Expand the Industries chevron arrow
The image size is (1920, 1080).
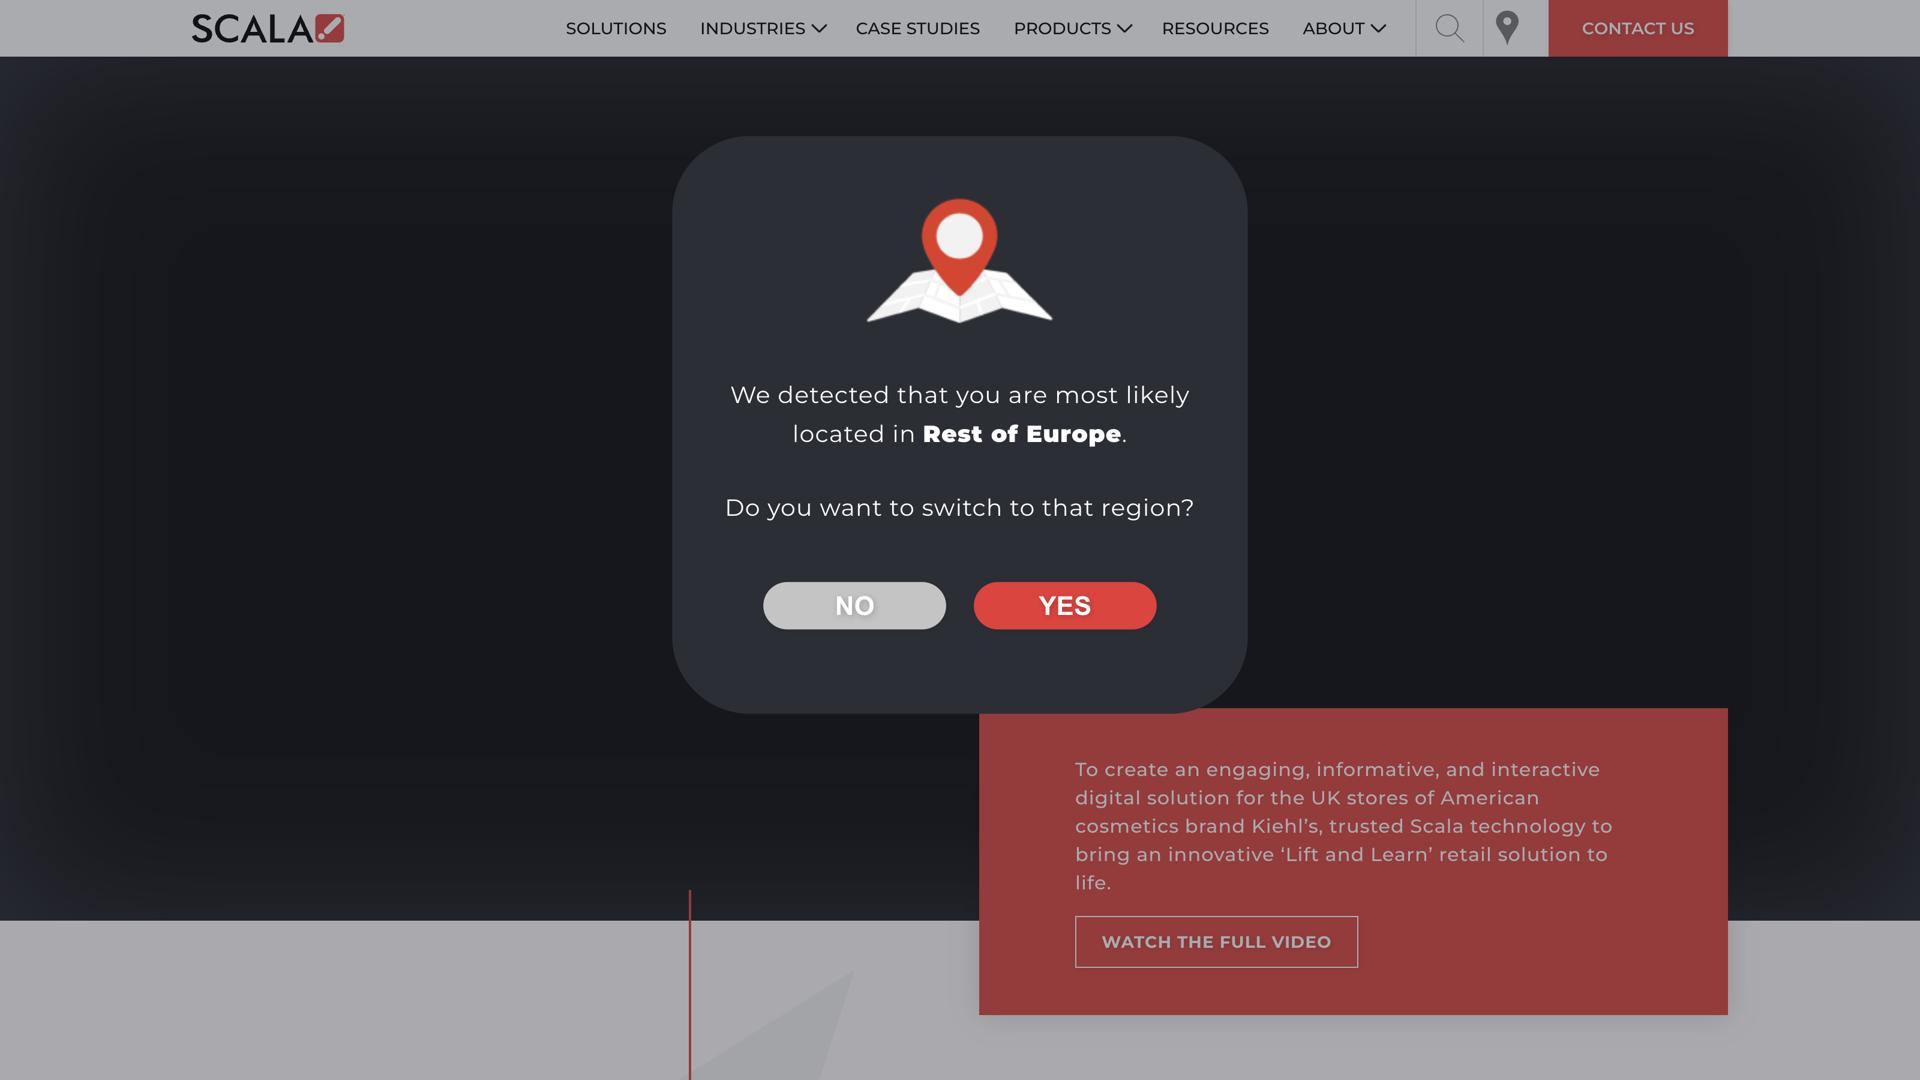pos(819,29)
